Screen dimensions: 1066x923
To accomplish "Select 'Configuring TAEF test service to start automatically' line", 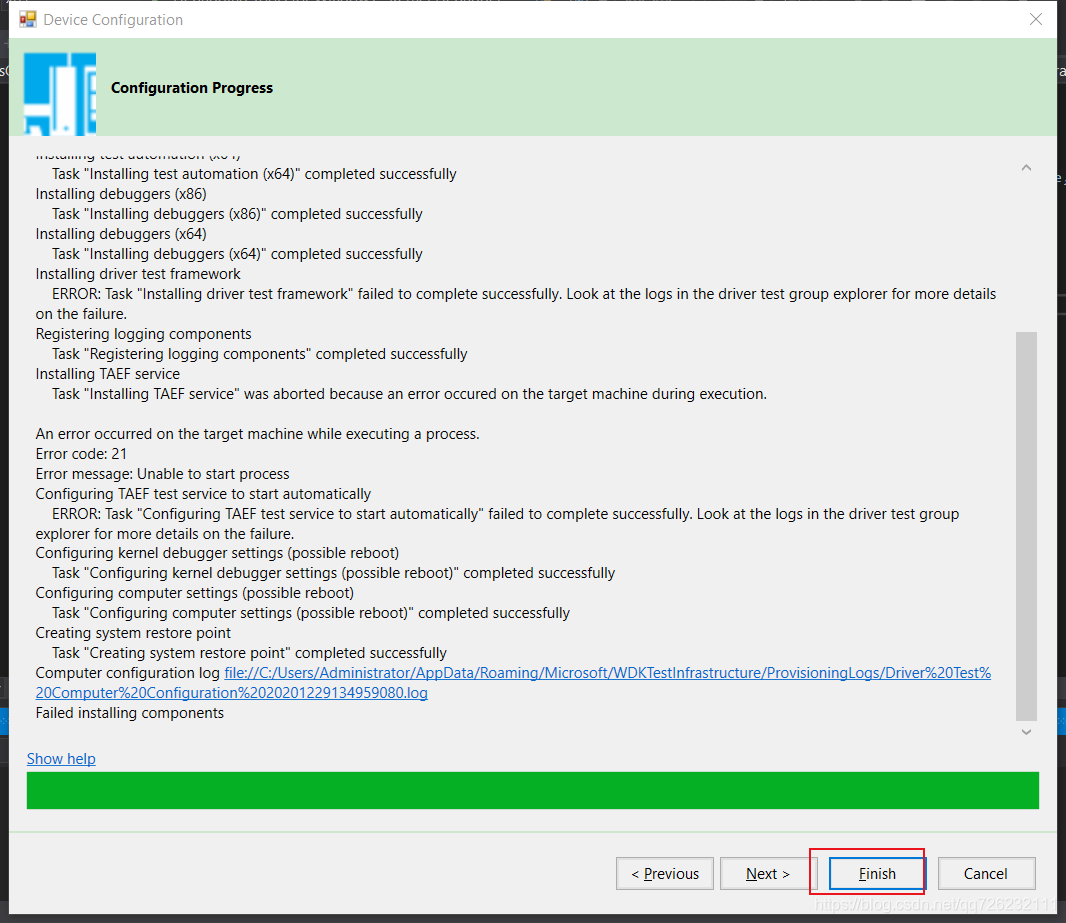I will [x=203, y=493].
